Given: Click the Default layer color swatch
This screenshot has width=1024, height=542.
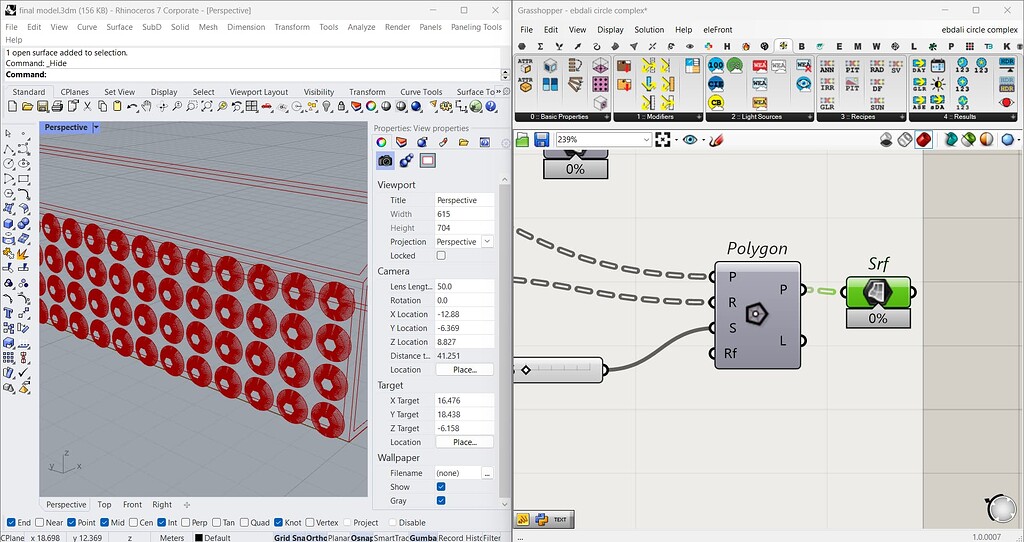Looking at the screenshot, I should [x=199, y=537].
